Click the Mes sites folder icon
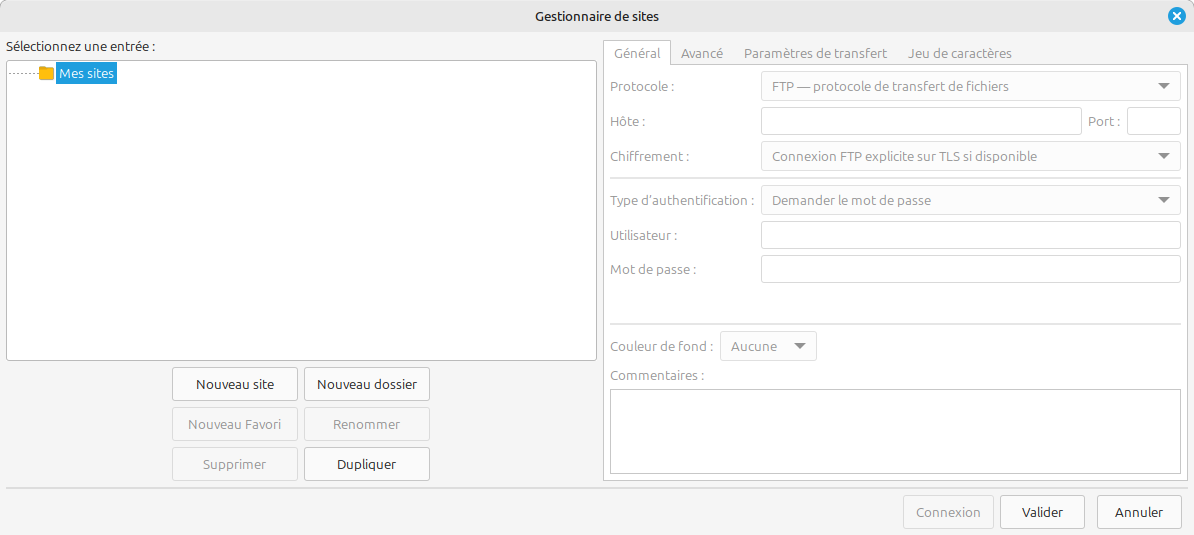Screen dimensions: 1194x535 click(x=46, y=74)
